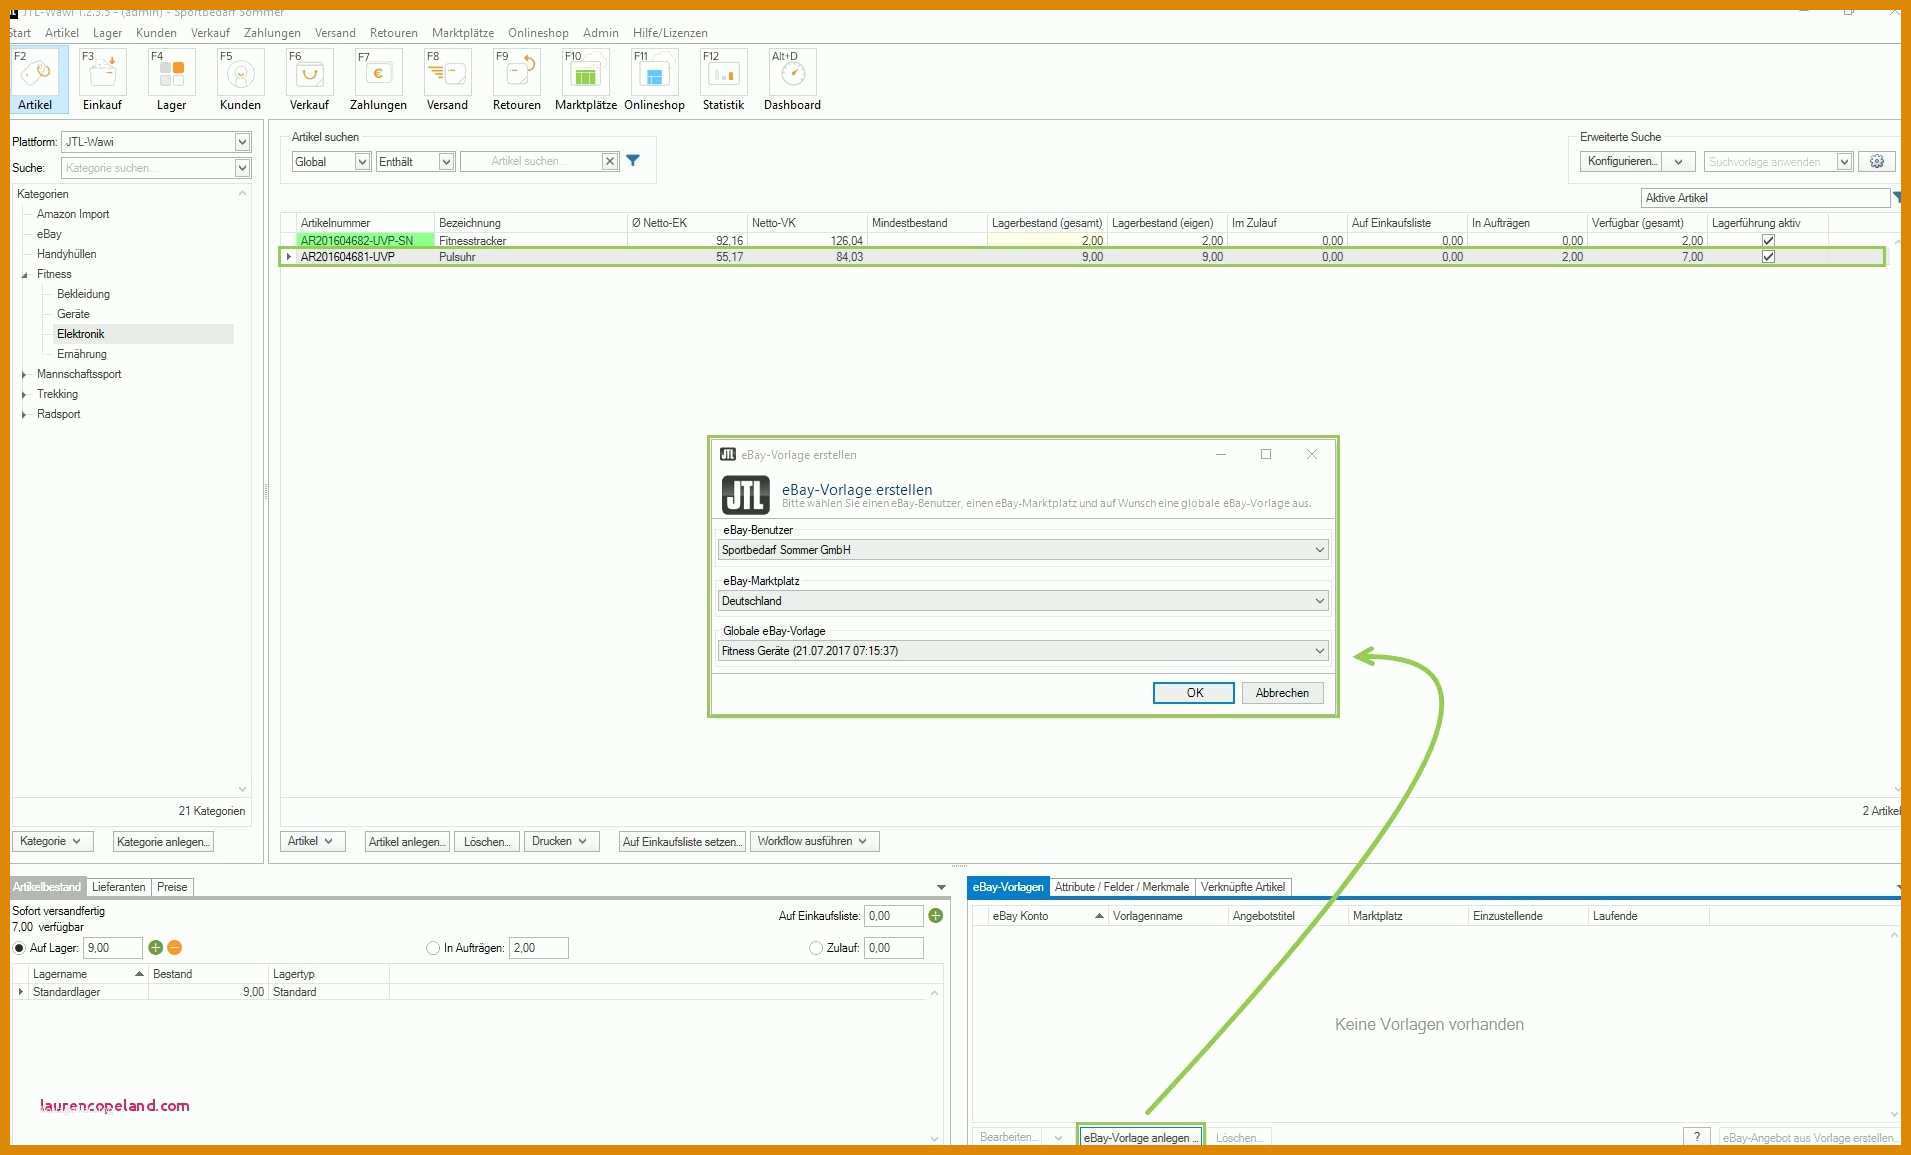Click the Auf Lager quantity field
The height and width of the screenshot is (1155, 1911).
113,948
